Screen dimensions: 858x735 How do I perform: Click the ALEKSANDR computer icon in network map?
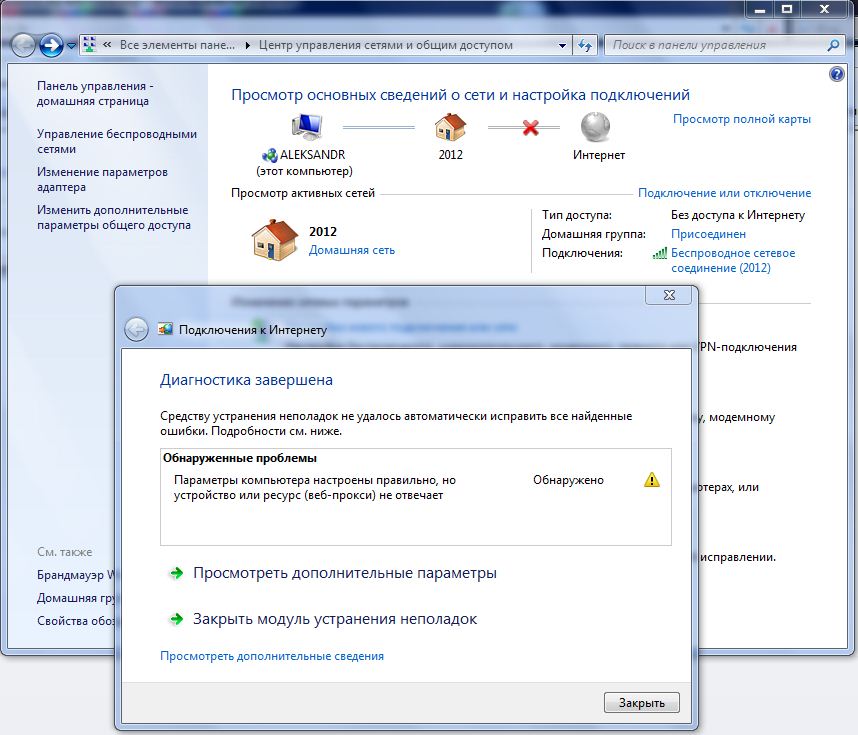click(x=305, y=127)
